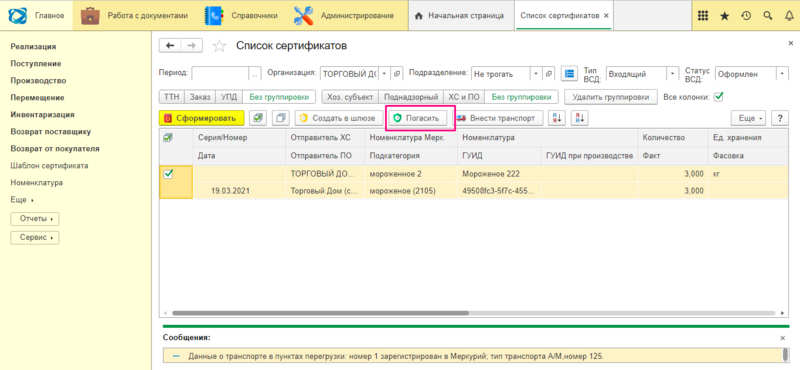Screen dimensions: 800x370
Task: Click the 'Погасить' button
Action: point(418,118)
